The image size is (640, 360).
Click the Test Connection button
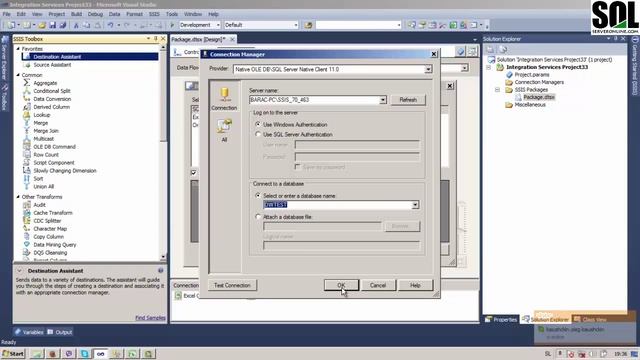pyautogui.click(x=232, y=285)
